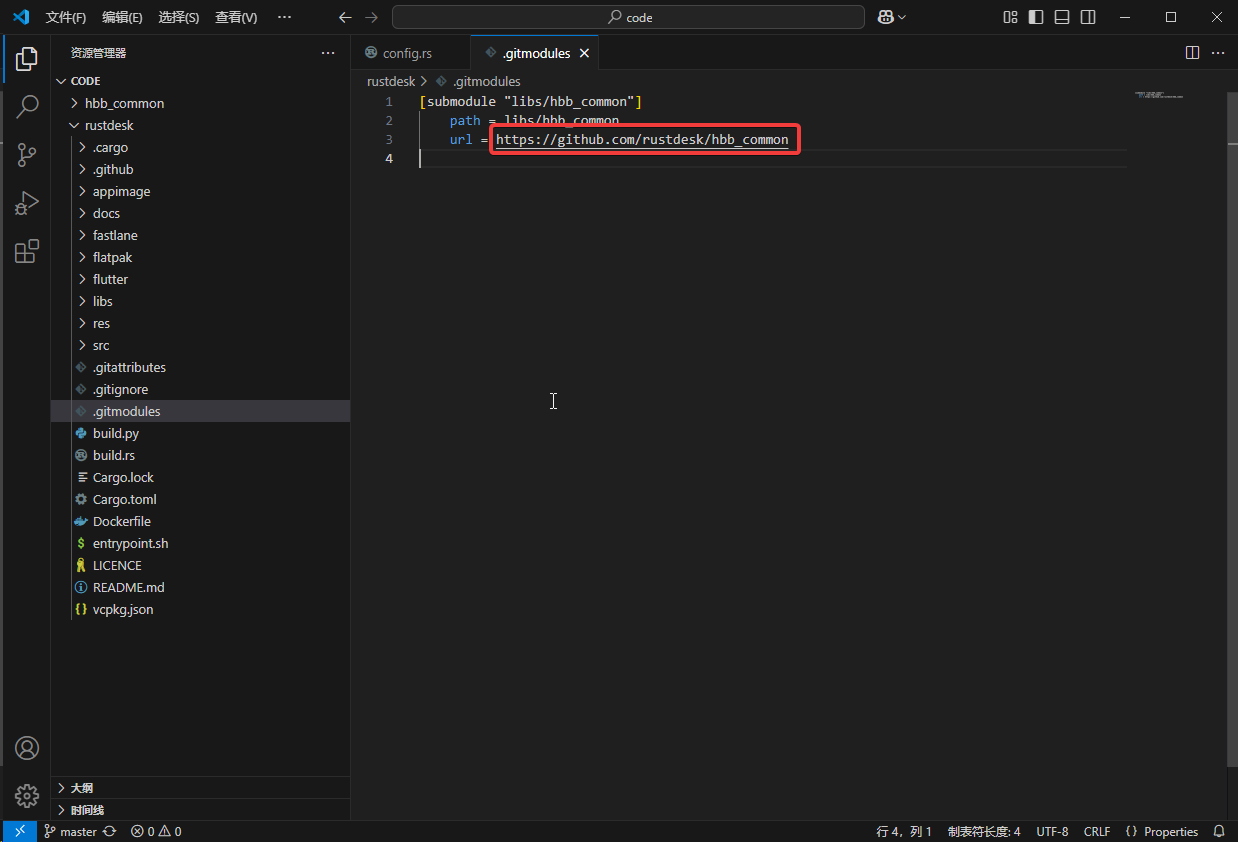Open the Accounts menu icon
Image resolution: width=1238 pixels, height=842 pixels.
click(x=27, y=748)
